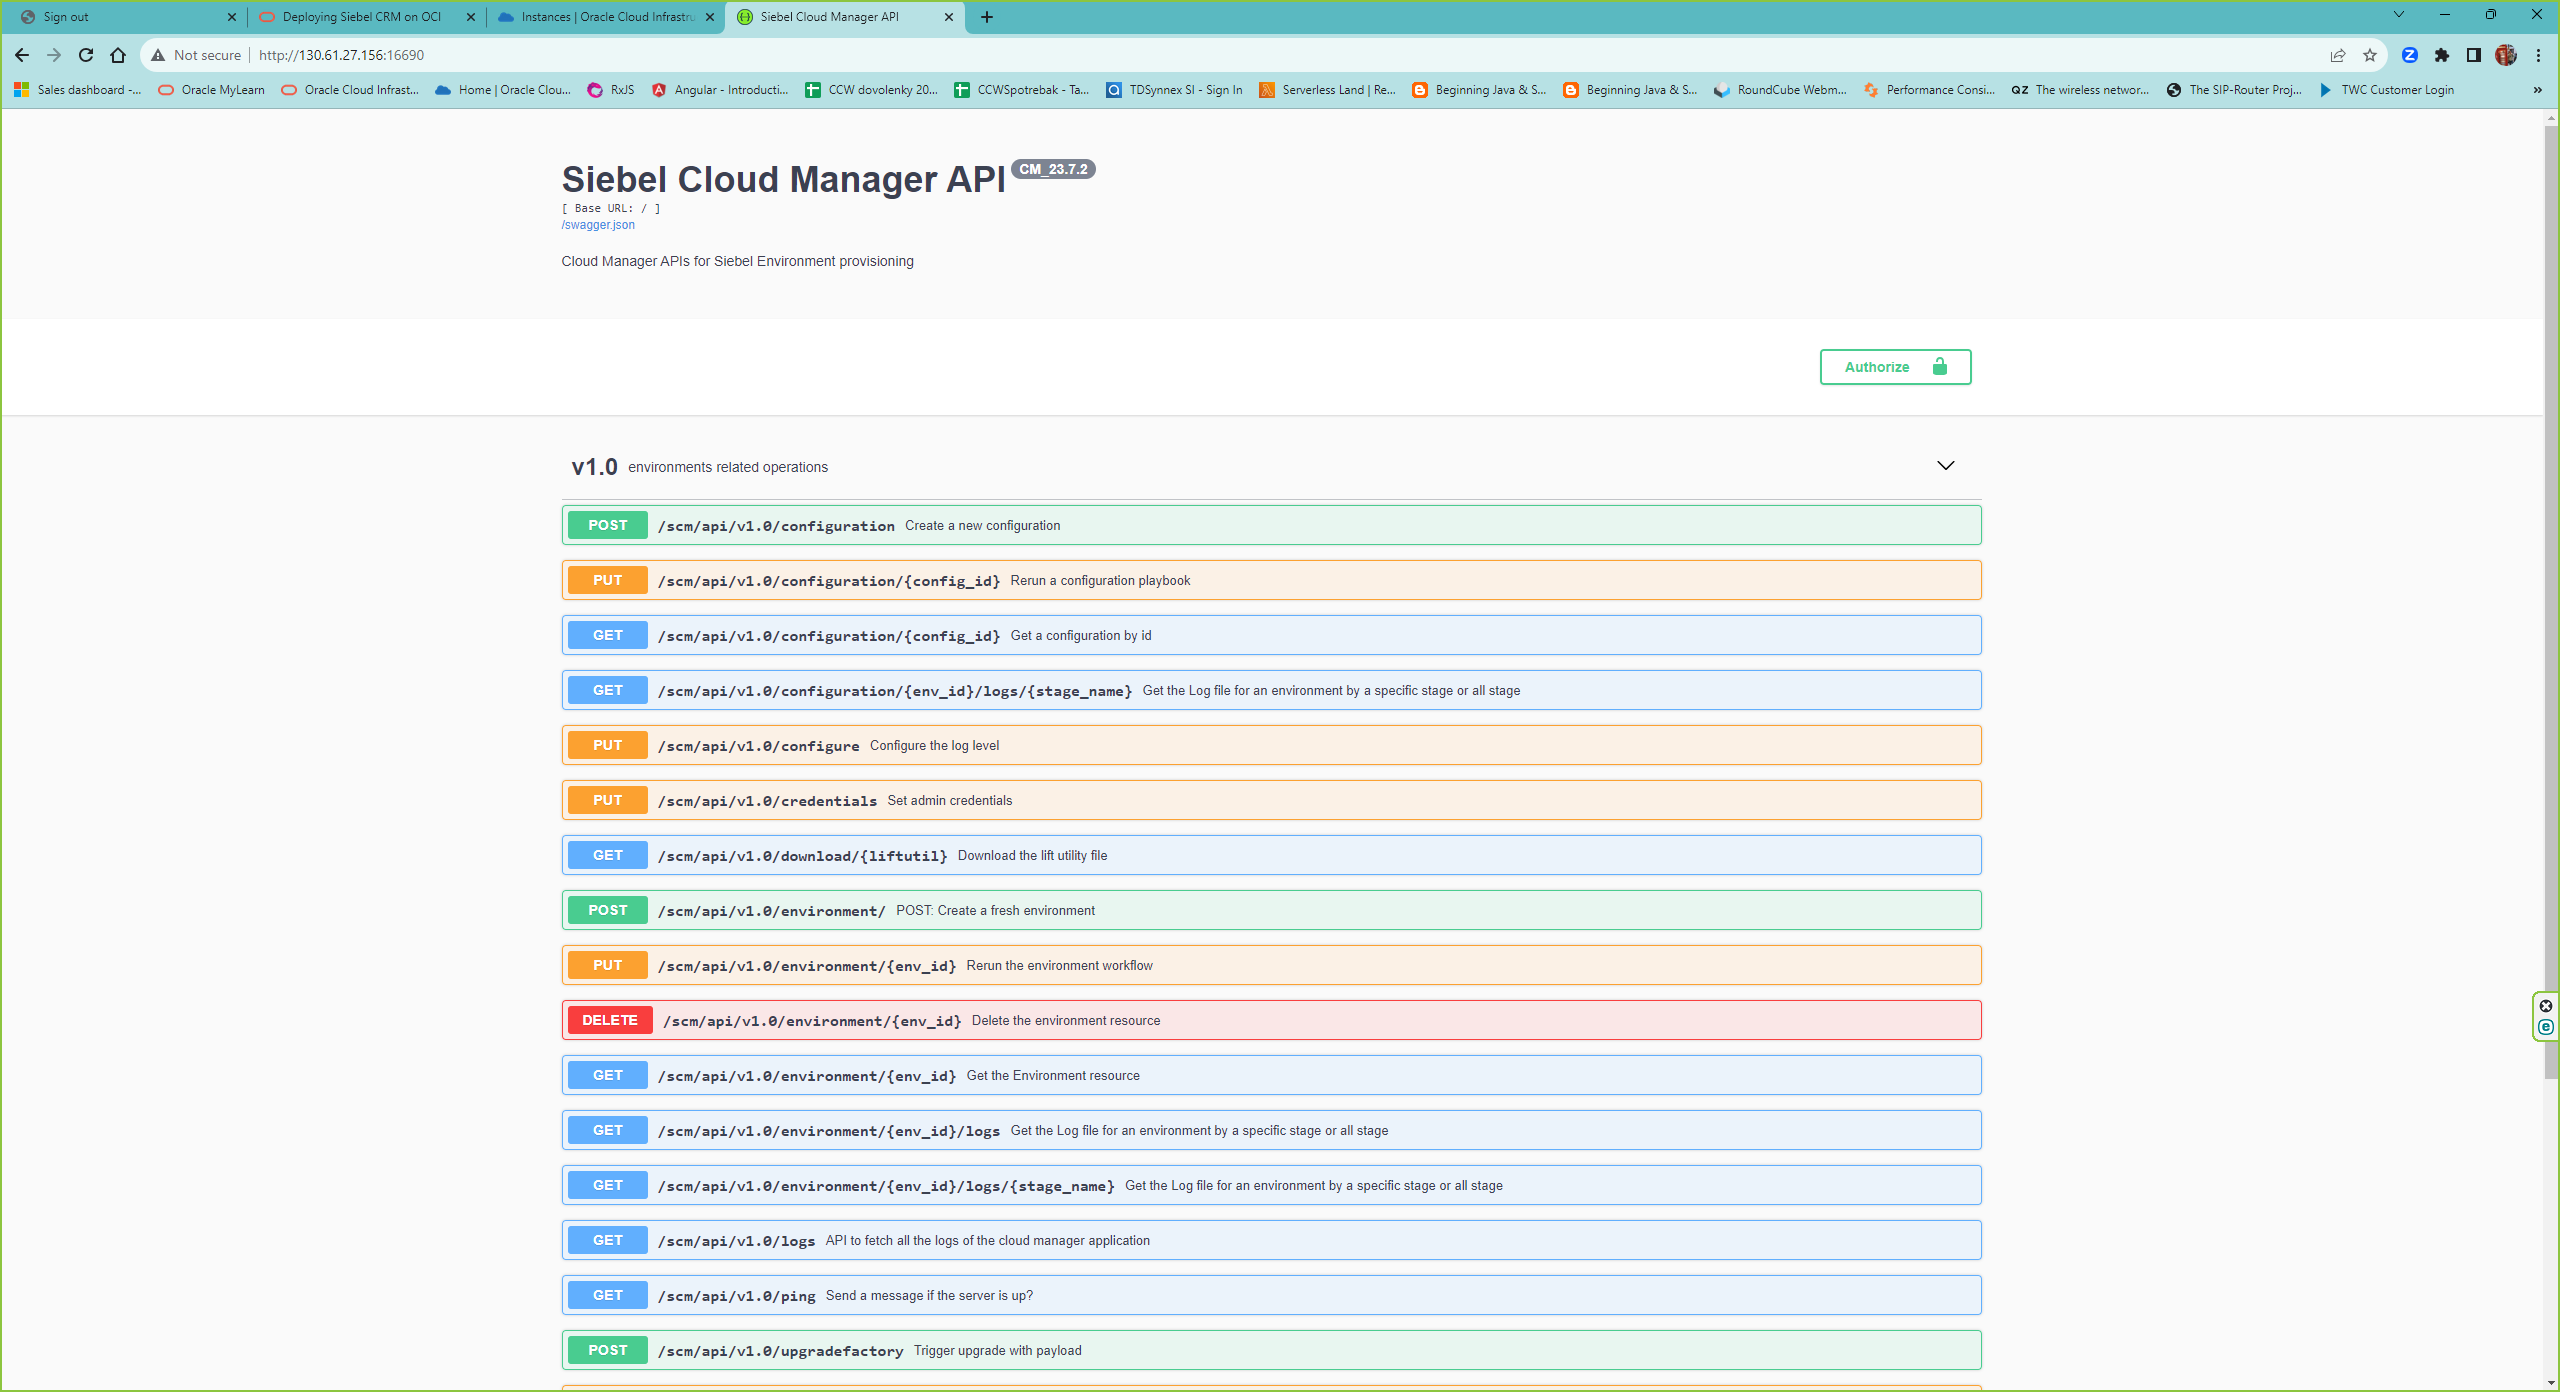This screenshot has height=1392, width=2560.
Task: Go back with the browser back arrow
Action: tap(22, 55)
